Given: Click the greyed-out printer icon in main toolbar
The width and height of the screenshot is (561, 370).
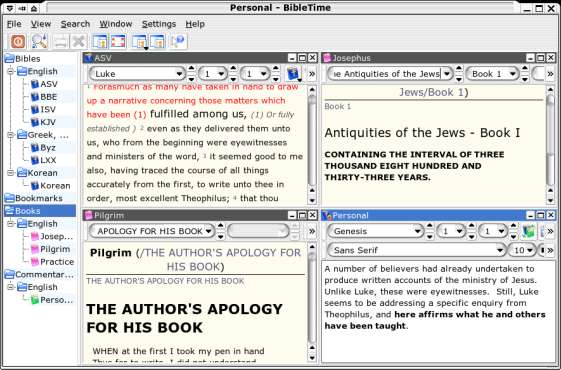Looking at the screenshot, I should pos(61,42).
